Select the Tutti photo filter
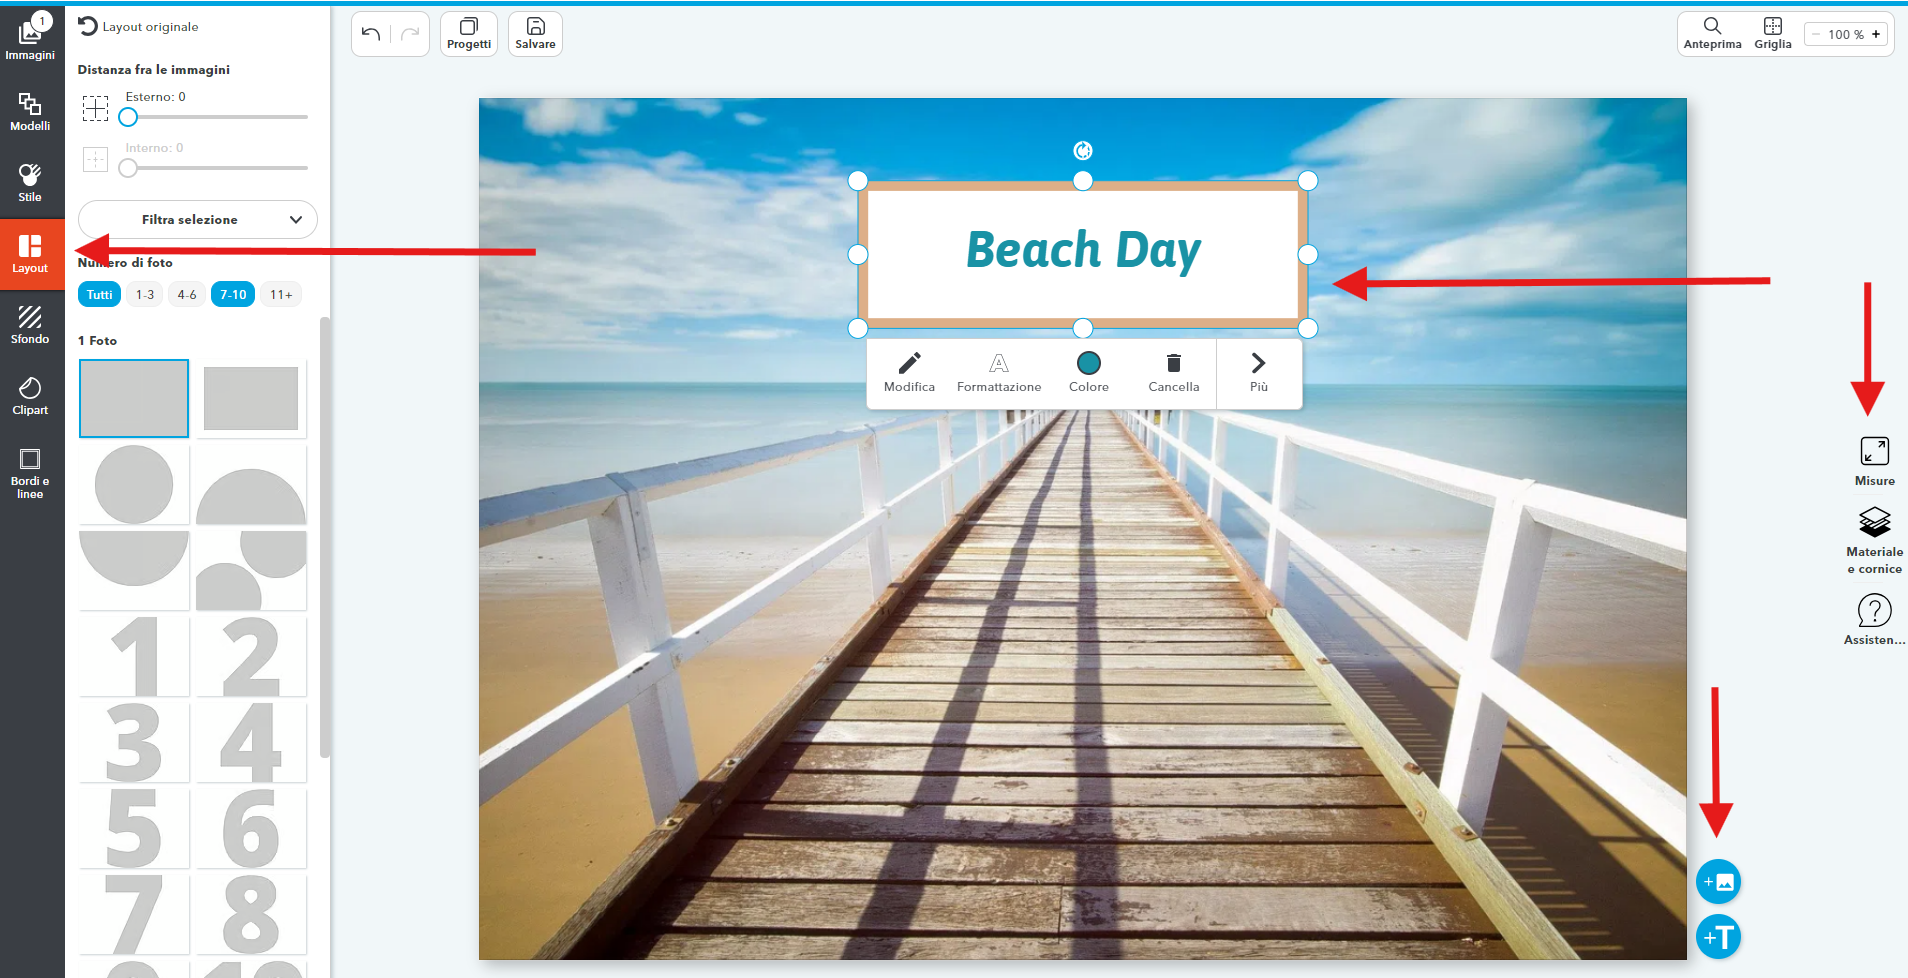The width and height of the screenshot is (1908, 978). (99, 295)
